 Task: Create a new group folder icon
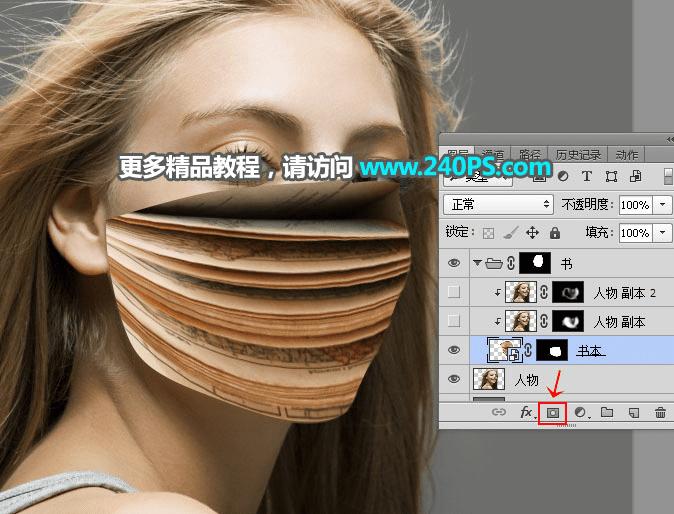pyautogui.click(x=607, y=412)
